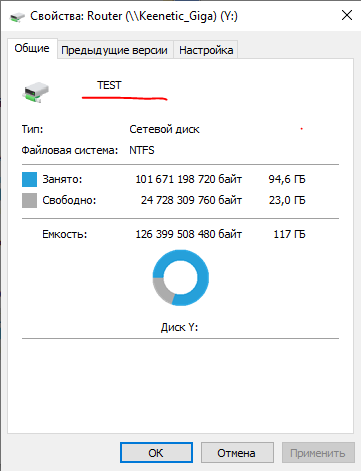Image resolution: width=361 pixels, height=471 pixels.
Task: Open the Настройка tab
Action: [206, 50]
